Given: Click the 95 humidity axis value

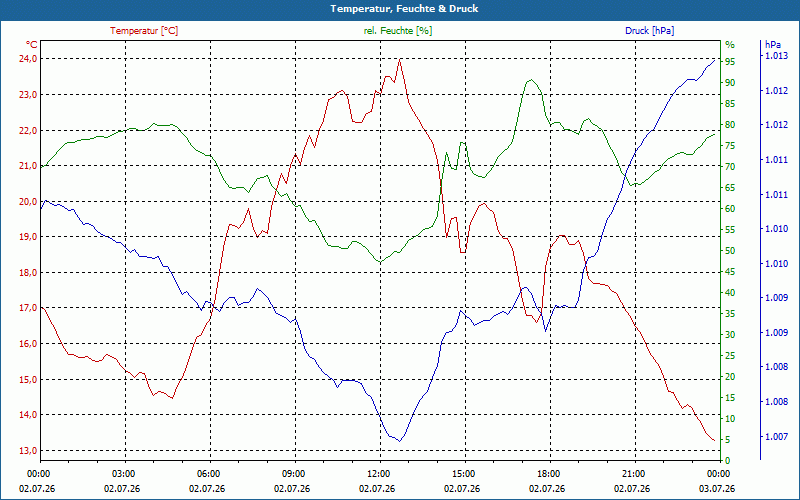Looking at the screenshot, I should 730,61.
